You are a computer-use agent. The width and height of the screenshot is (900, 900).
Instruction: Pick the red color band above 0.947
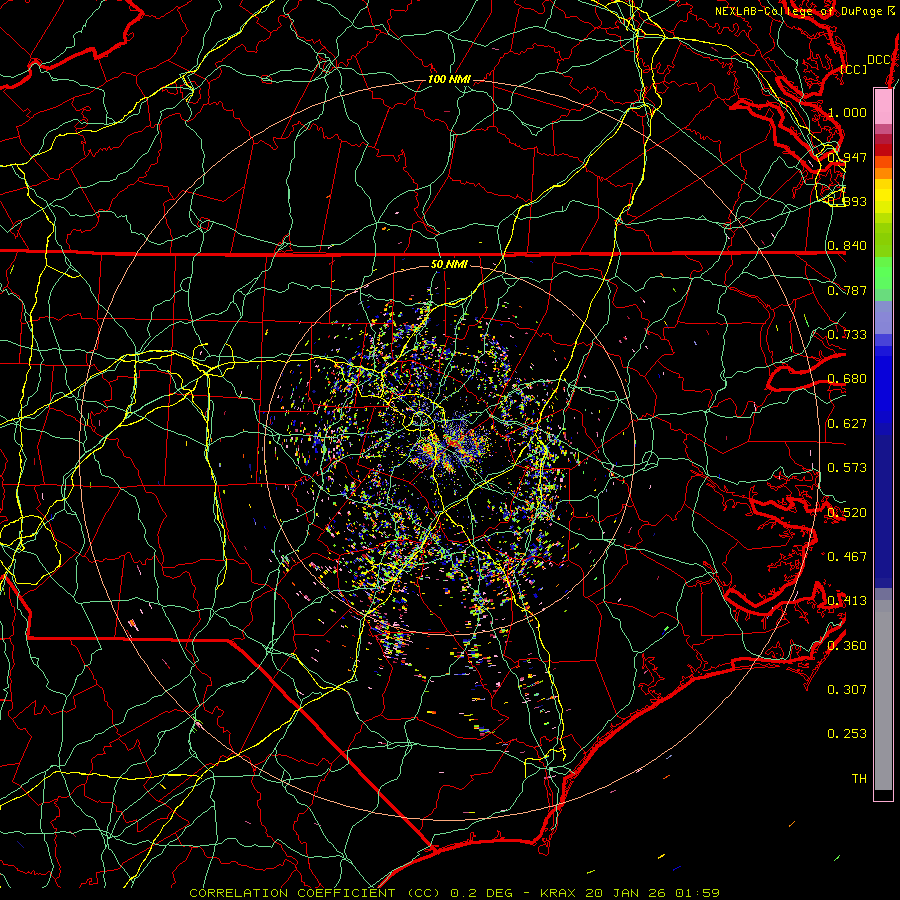(883, 149)
